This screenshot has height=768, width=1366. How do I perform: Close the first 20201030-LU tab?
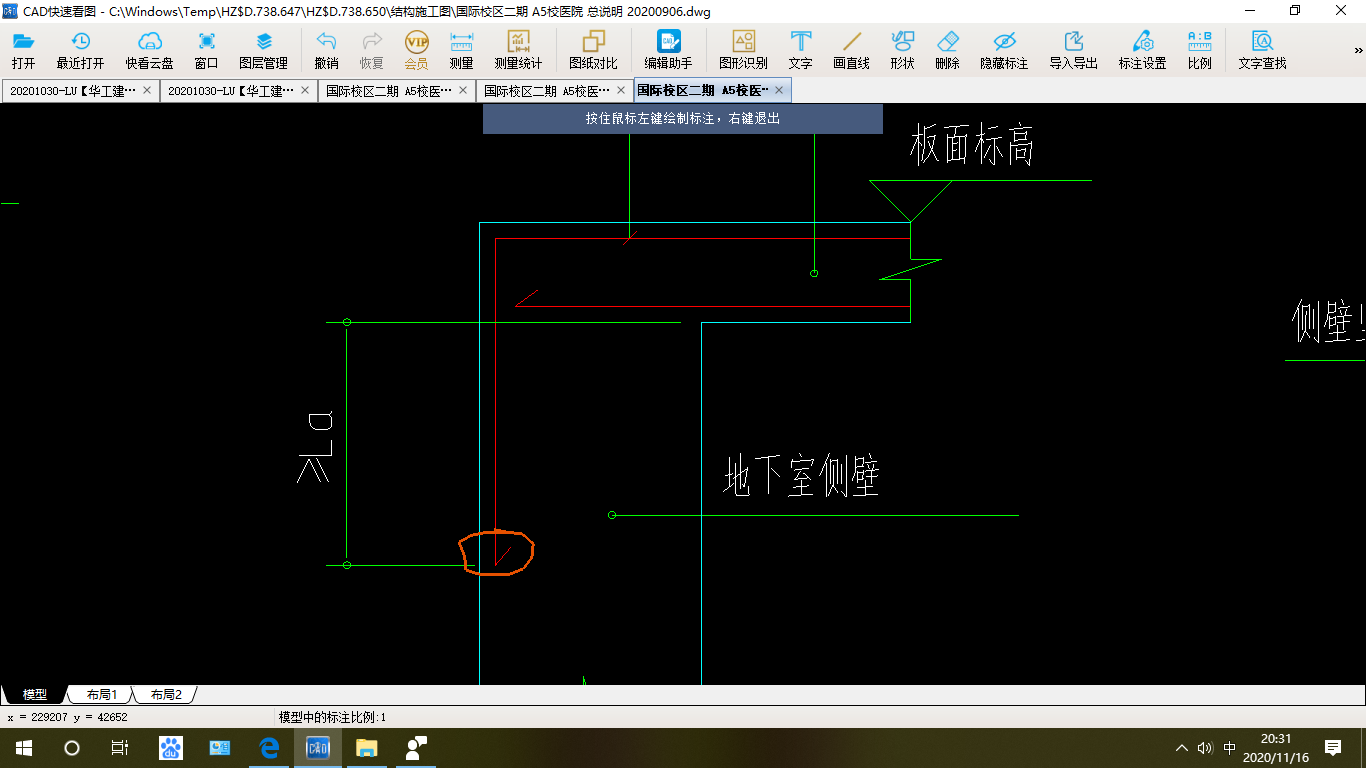click(147, 90)
